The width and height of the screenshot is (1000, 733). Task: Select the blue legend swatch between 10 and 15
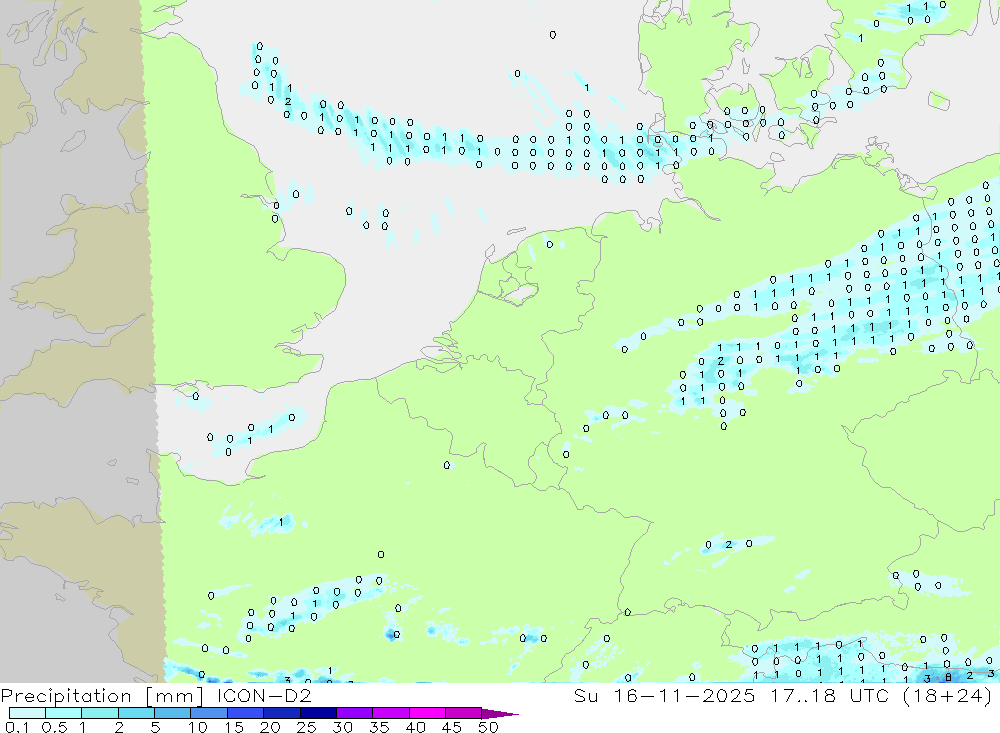click(x=209, y=713)
